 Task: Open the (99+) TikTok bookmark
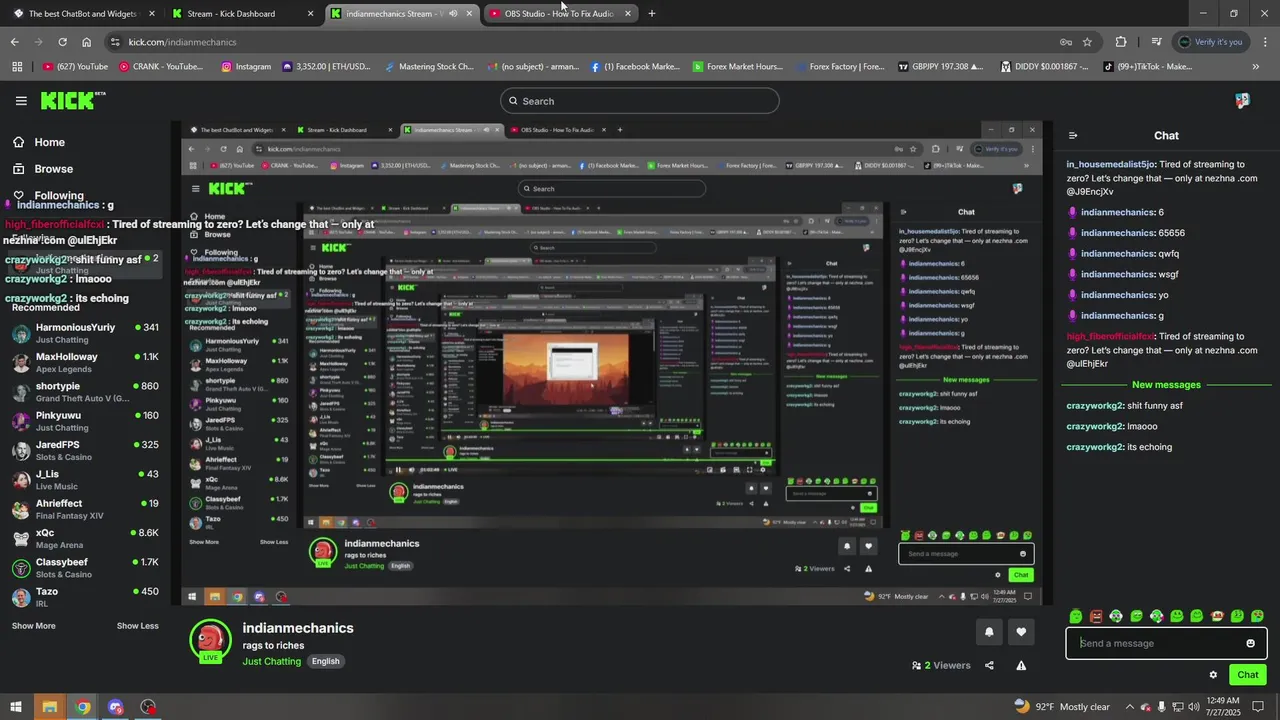pyautogui.click(x=1148, y=67)
